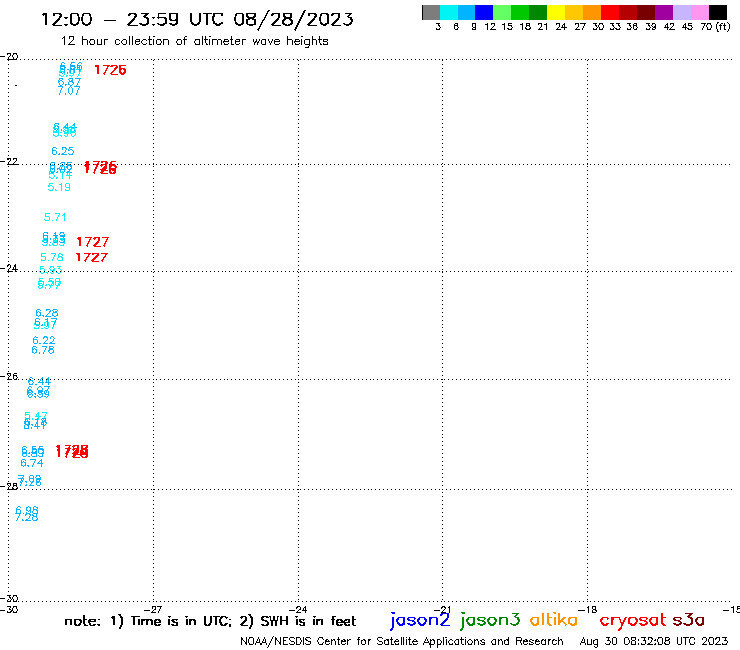Click red time 1727 beside value 5.78
This screenshot has width=740, height=650.
[92, 257]
